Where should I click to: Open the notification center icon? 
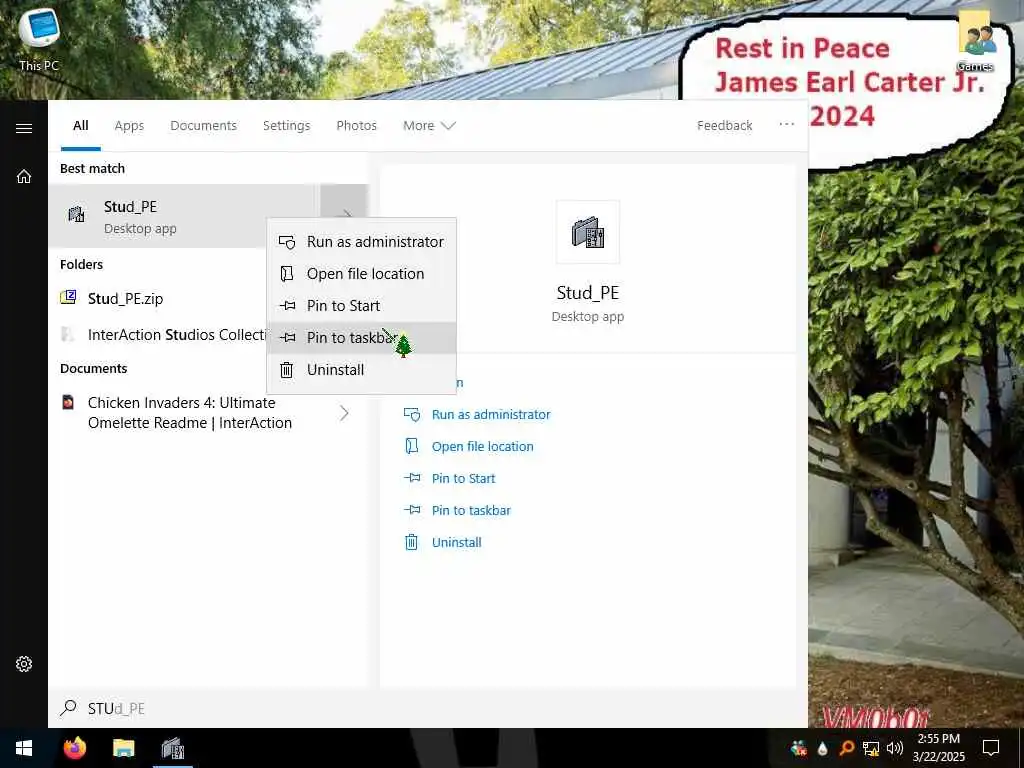991,748
